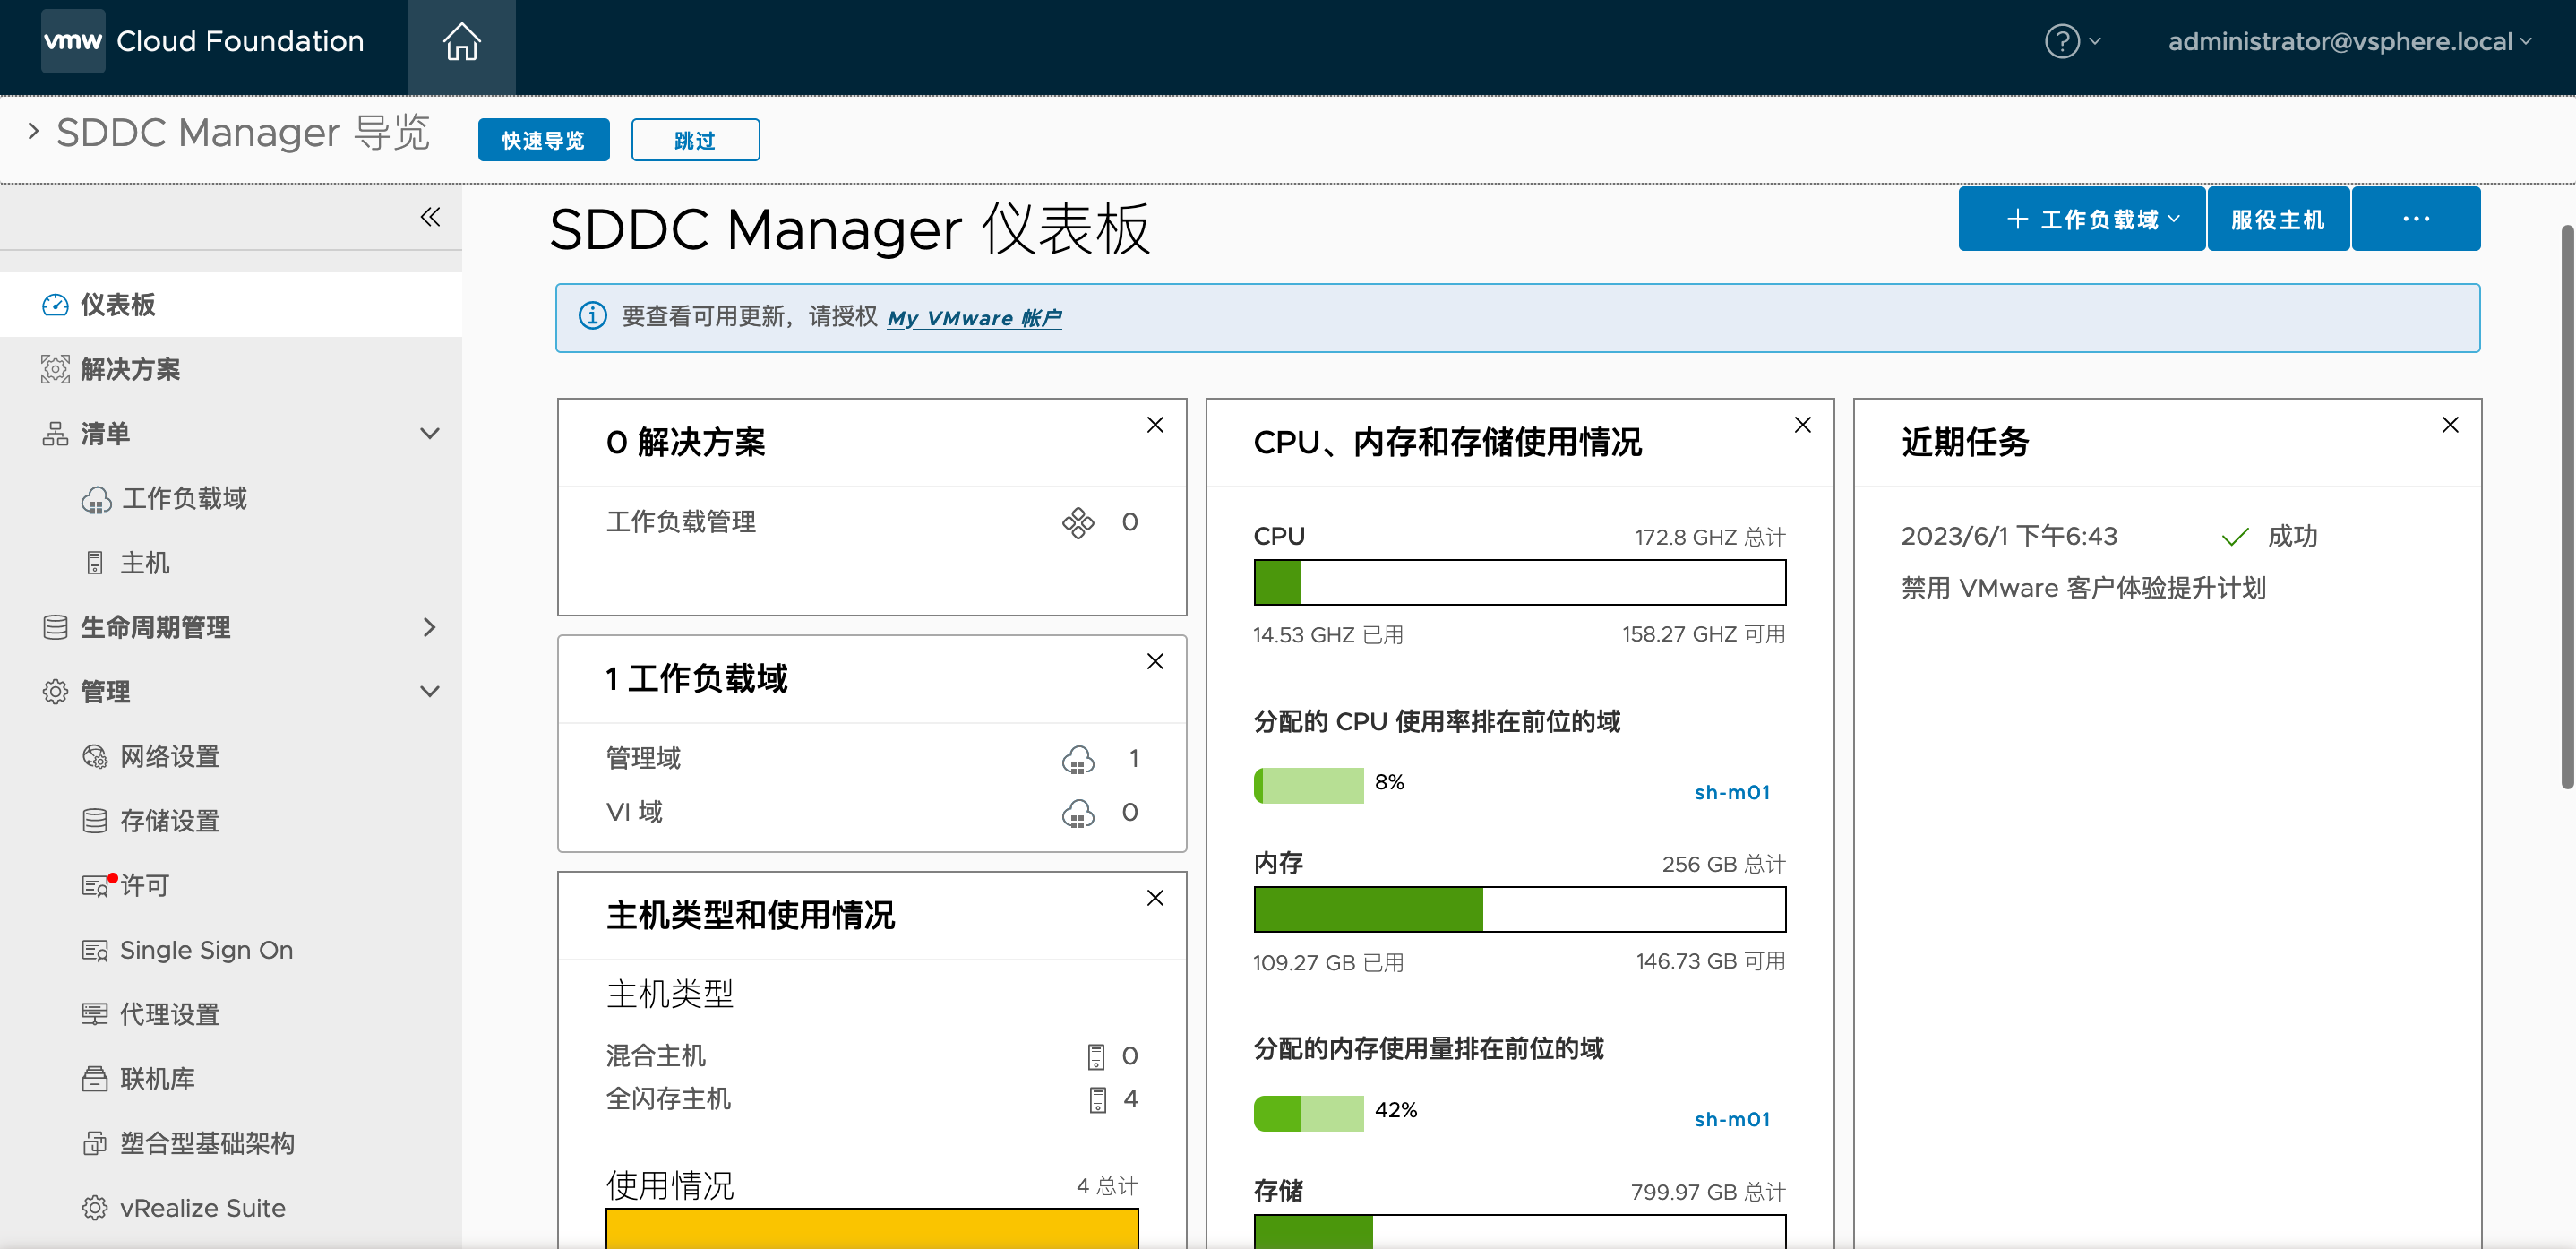Close the 1 工作负载域 card
Screen dimensions: 2576x1249
(1155, 661)
